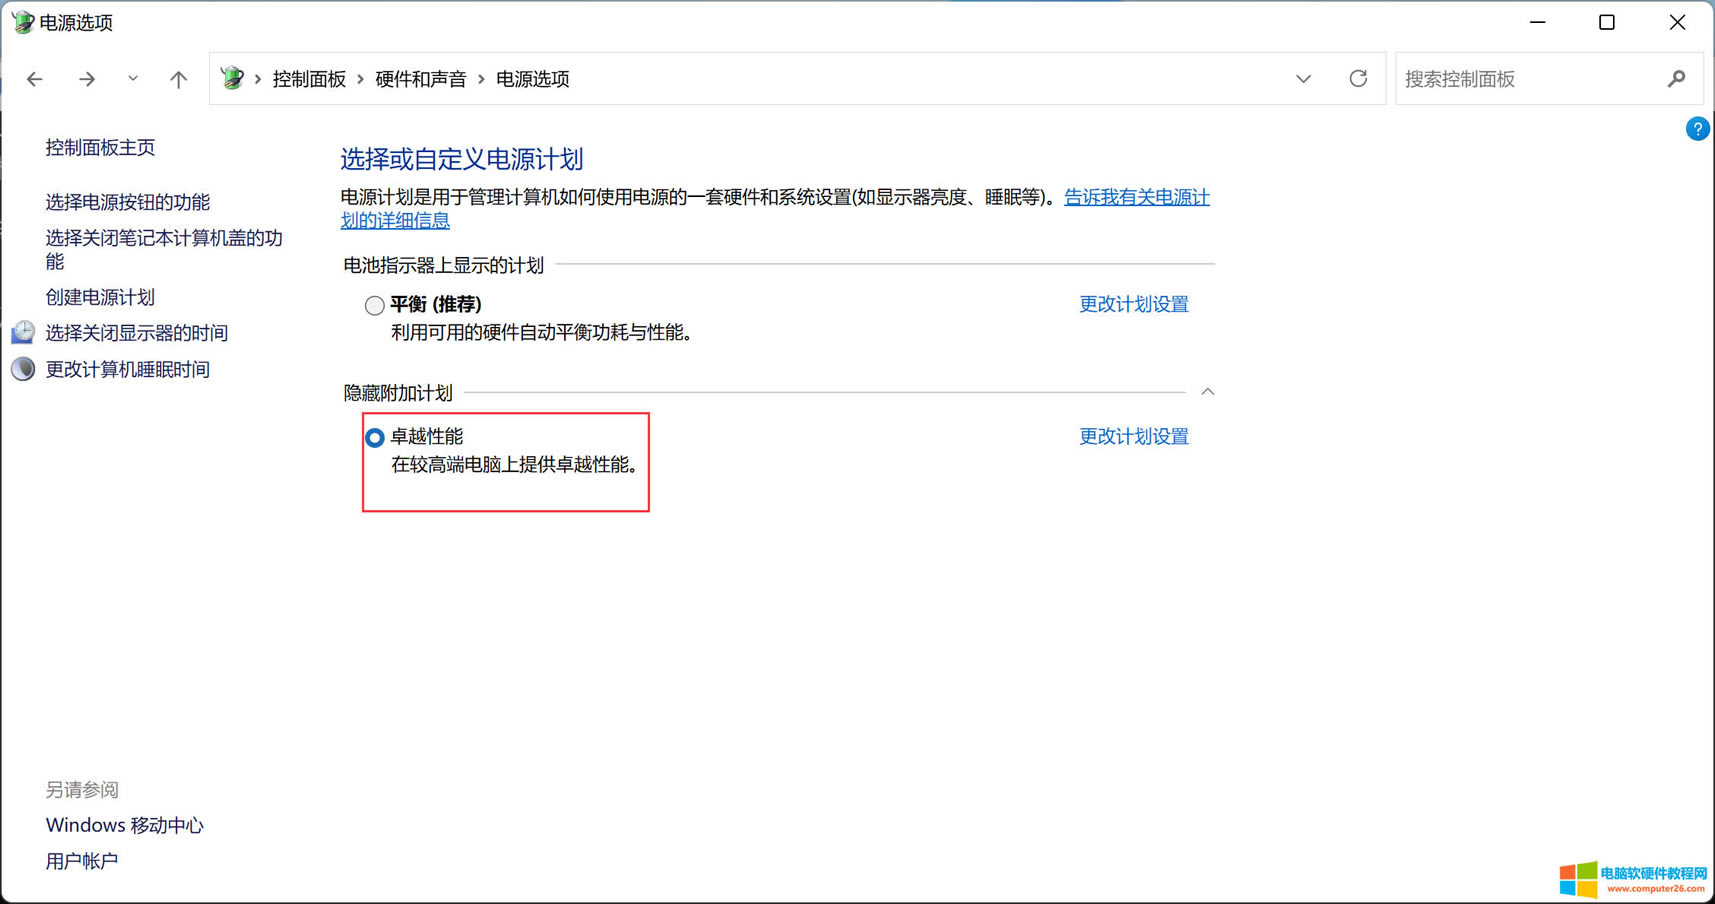This screenshot has height=904, width=1715.
Task: Go back with the left arrow button
Action: [35, 79]
